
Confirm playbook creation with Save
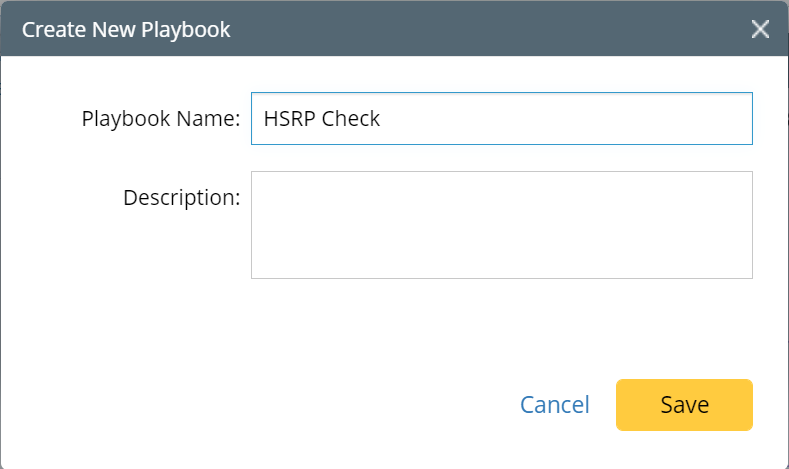pyautogui.click(x=684, y=405)
